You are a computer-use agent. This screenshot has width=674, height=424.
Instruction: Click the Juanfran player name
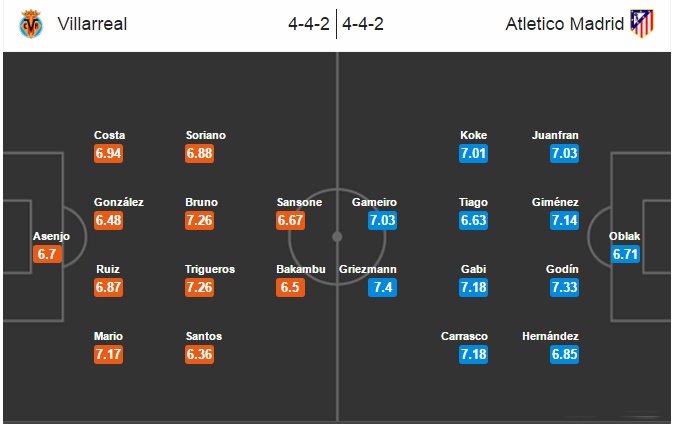tap(555, 135)
